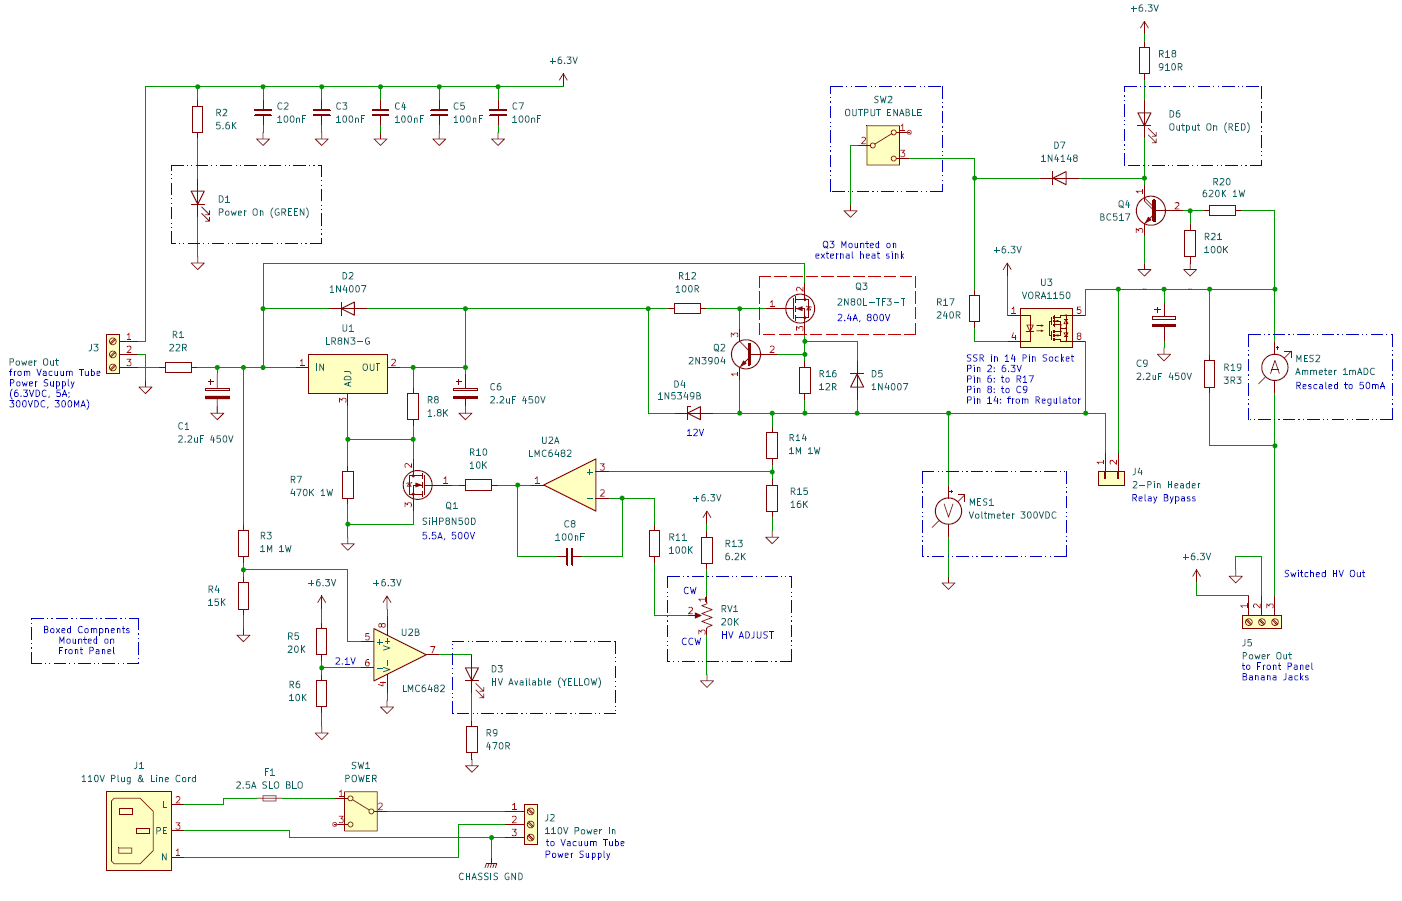This screenshot has width=1402, height=901.
Task: Select the Q3 2N80L-TF3-T MOSFET symbol
Action: pyautogui.click(x=802, y=308)
